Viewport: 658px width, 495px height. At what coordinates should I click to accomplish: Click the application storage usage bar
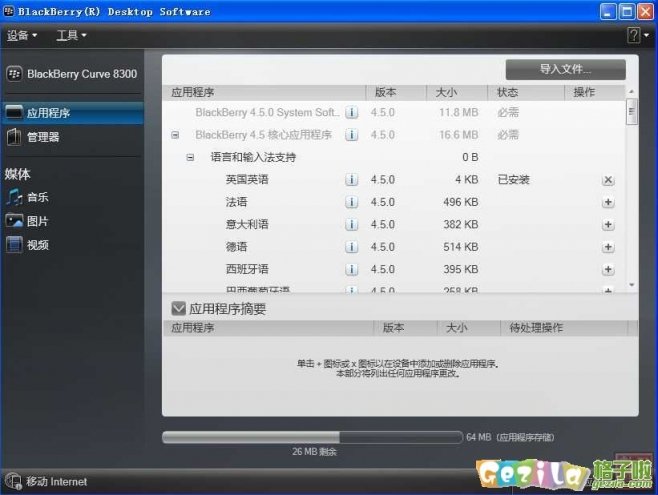[x=312, y=438]
